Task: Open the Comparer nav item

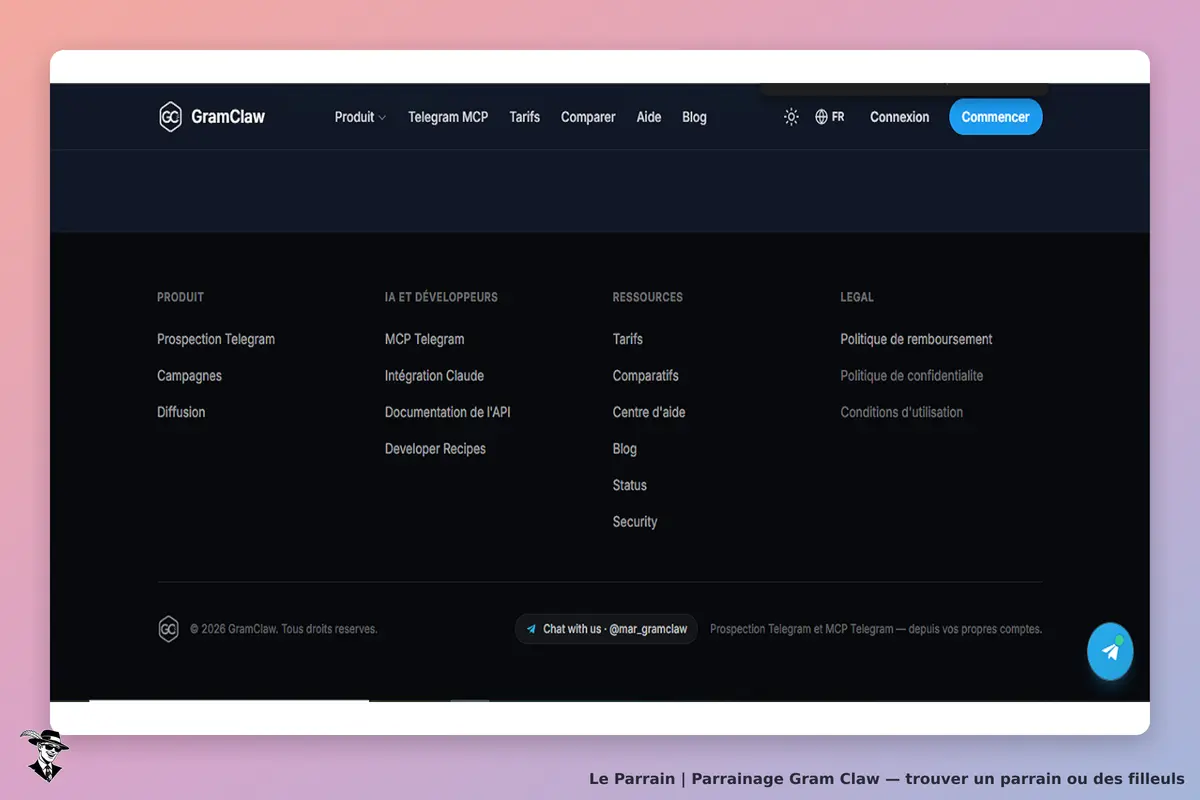Action: (x=588, y=117)
